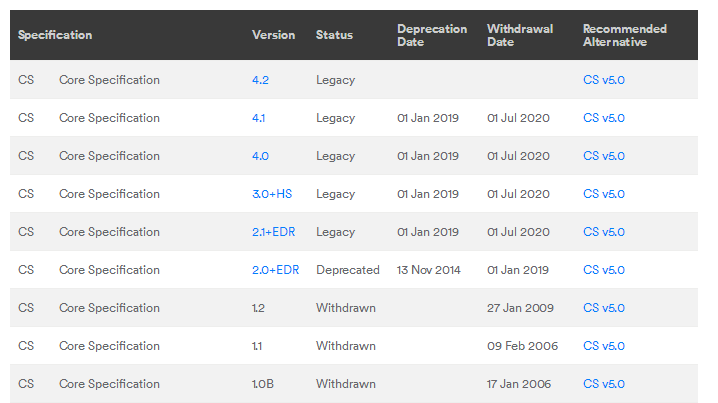Select the 2.1+EDR version link
Viewport: 718px width, 403px height.
tap(275, 232)
